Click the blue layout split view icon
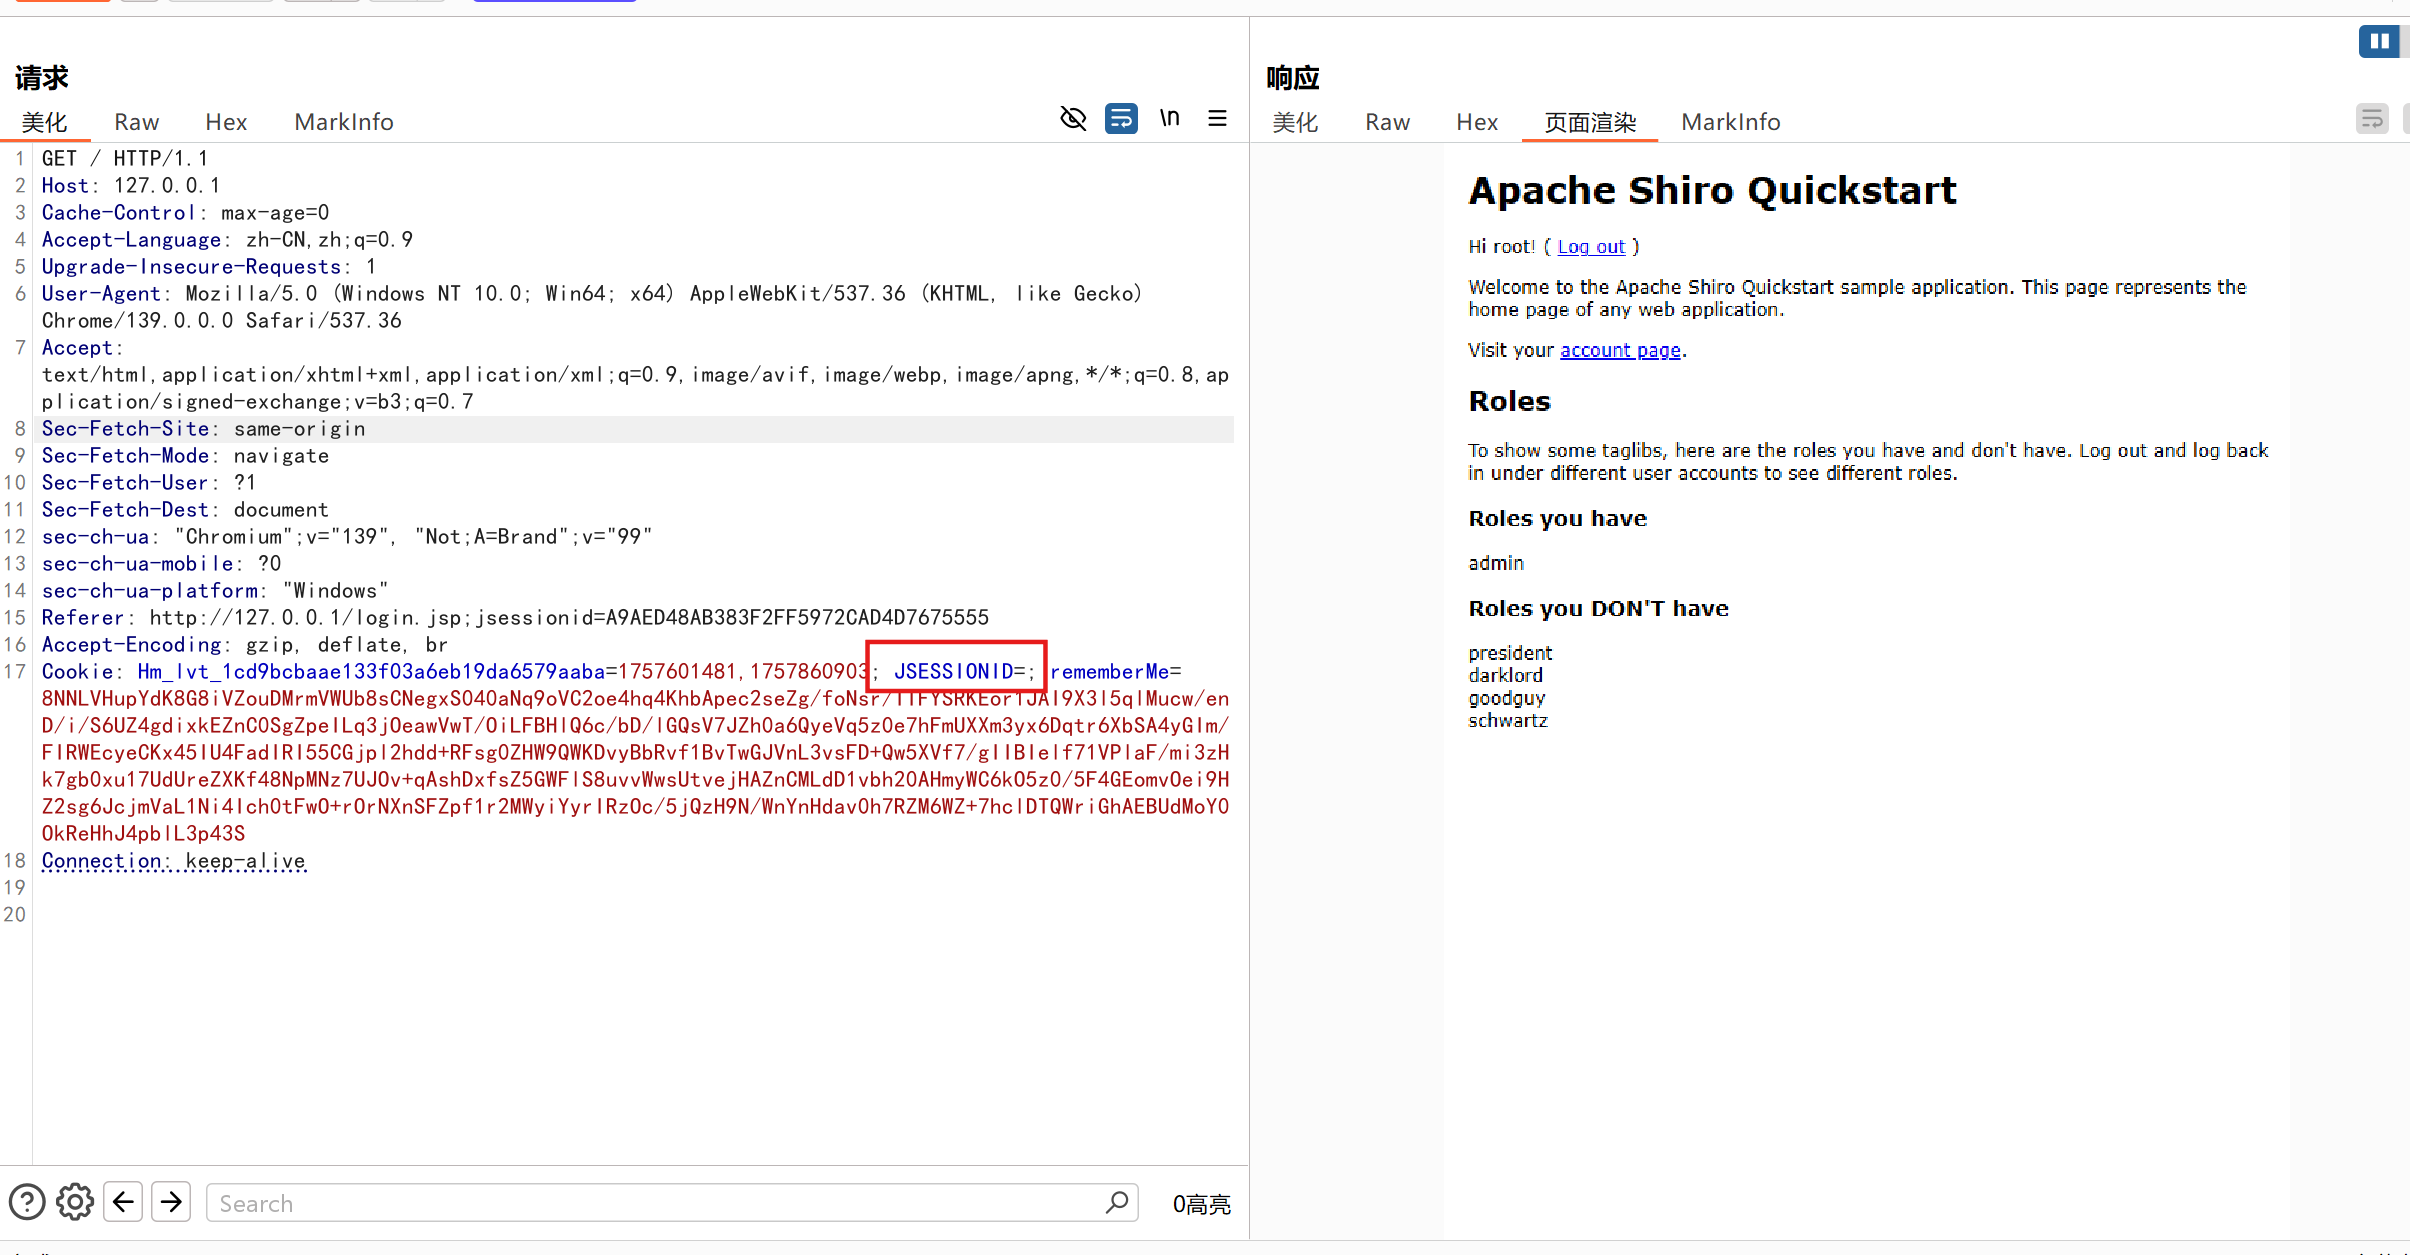The height and width of the screenshot is (1255, 2410). pos(2379,41)
